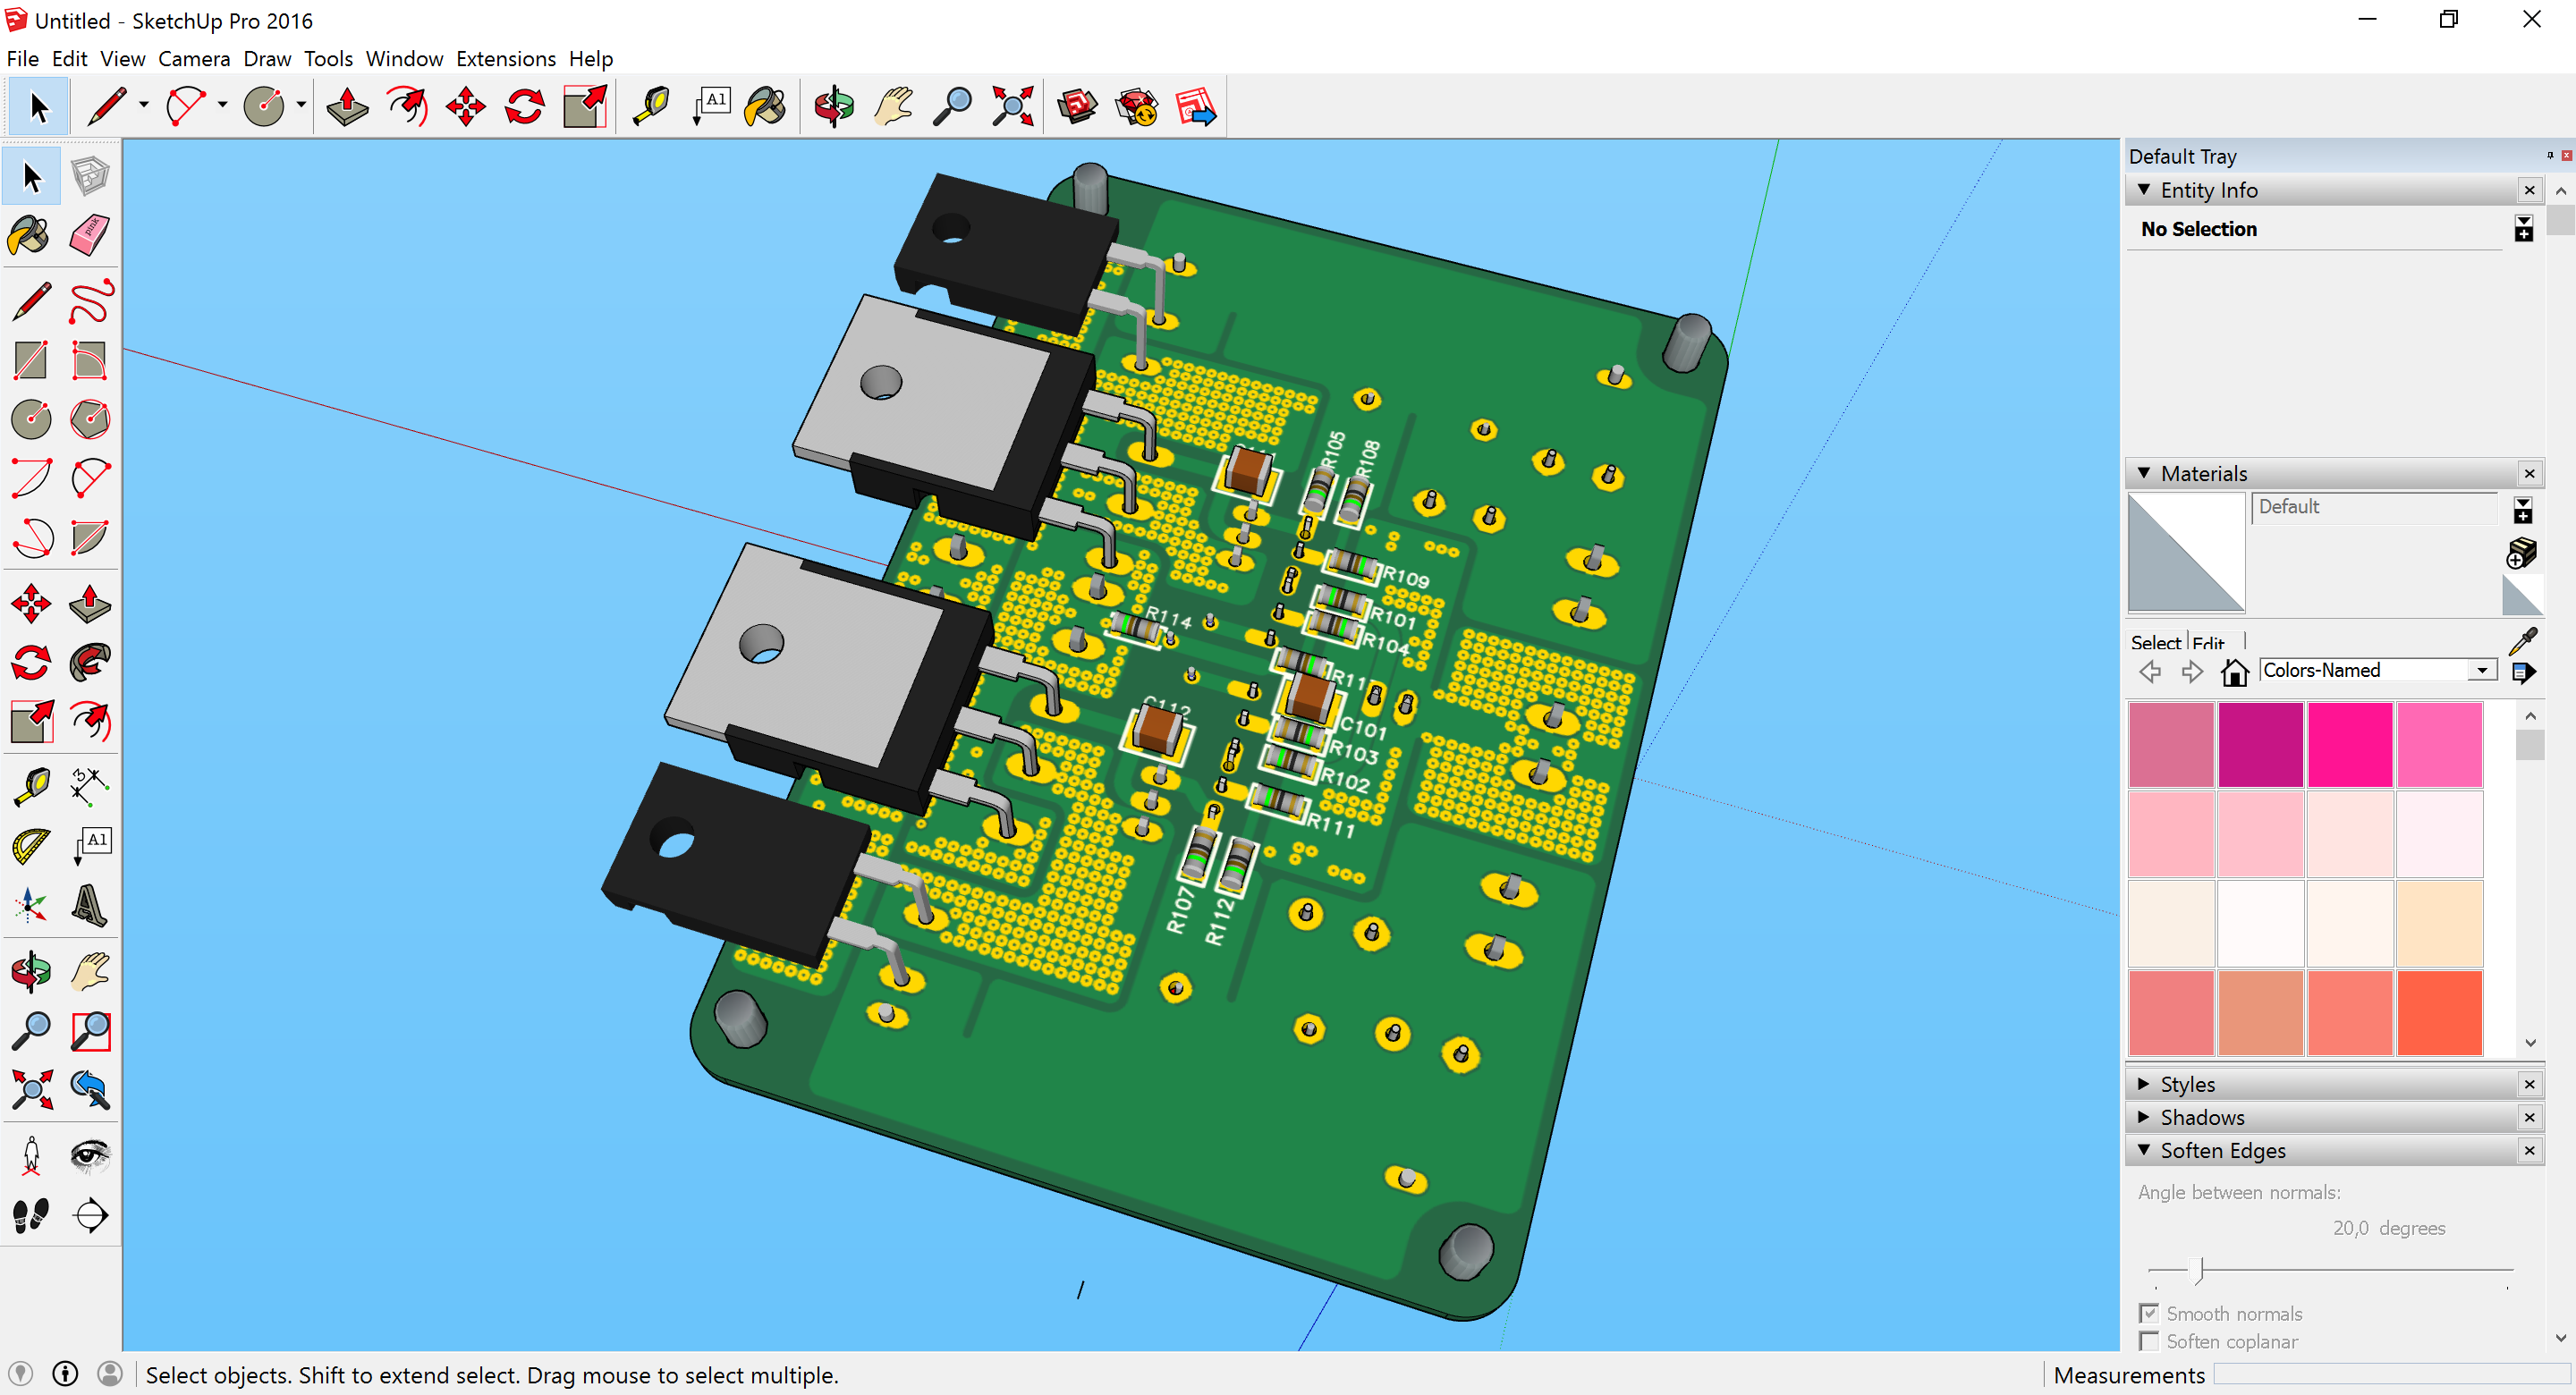Pick the Eraser tool
Image resolution: width=2576 pixels, height=1395 pixels.
click(x=90, y=236)
